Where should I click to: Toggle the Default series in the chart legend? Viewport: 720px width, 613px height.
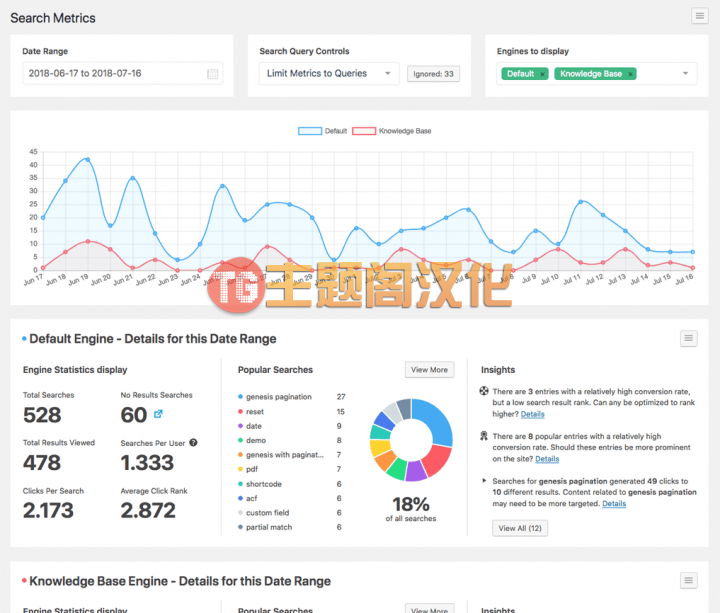point(322,131)
